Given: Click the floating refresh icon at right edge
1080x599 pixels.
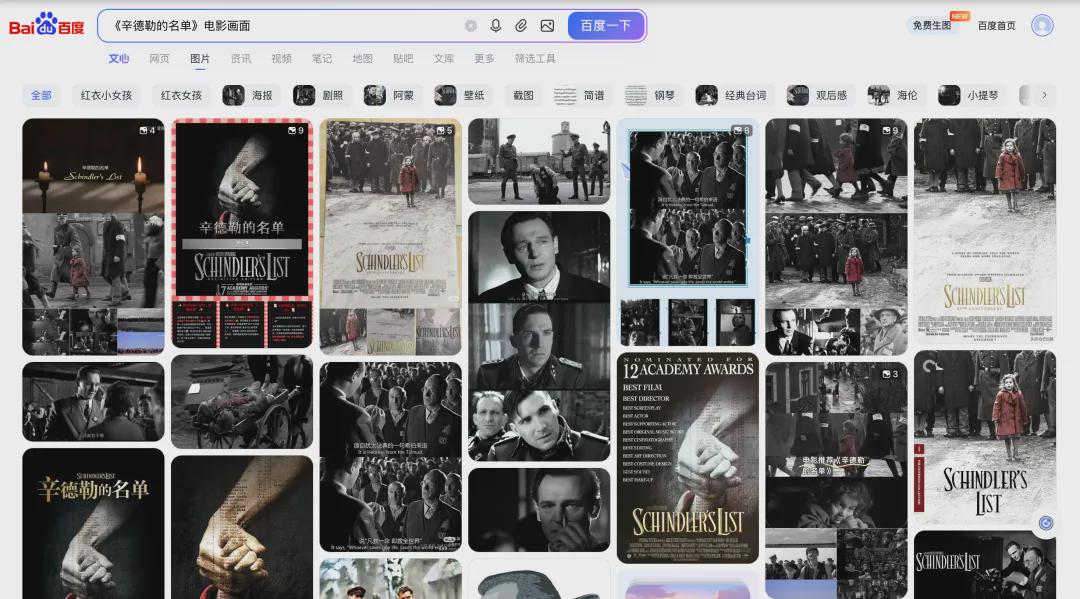Looking at the screenshot, I should [x=1046, y=523].
